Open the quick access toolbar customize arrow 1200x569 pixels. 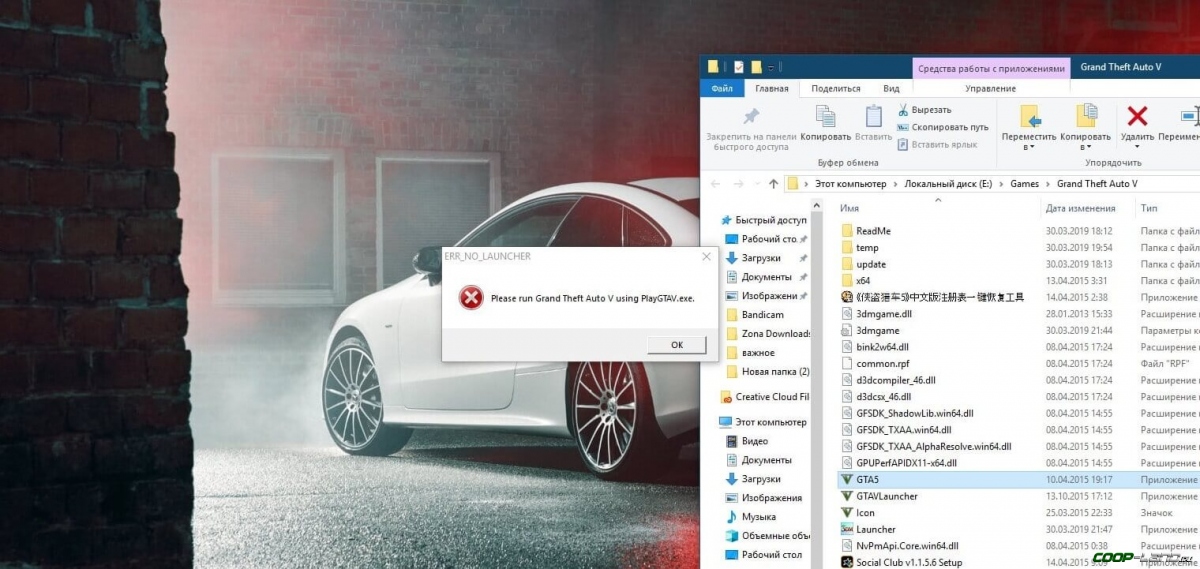772,68
